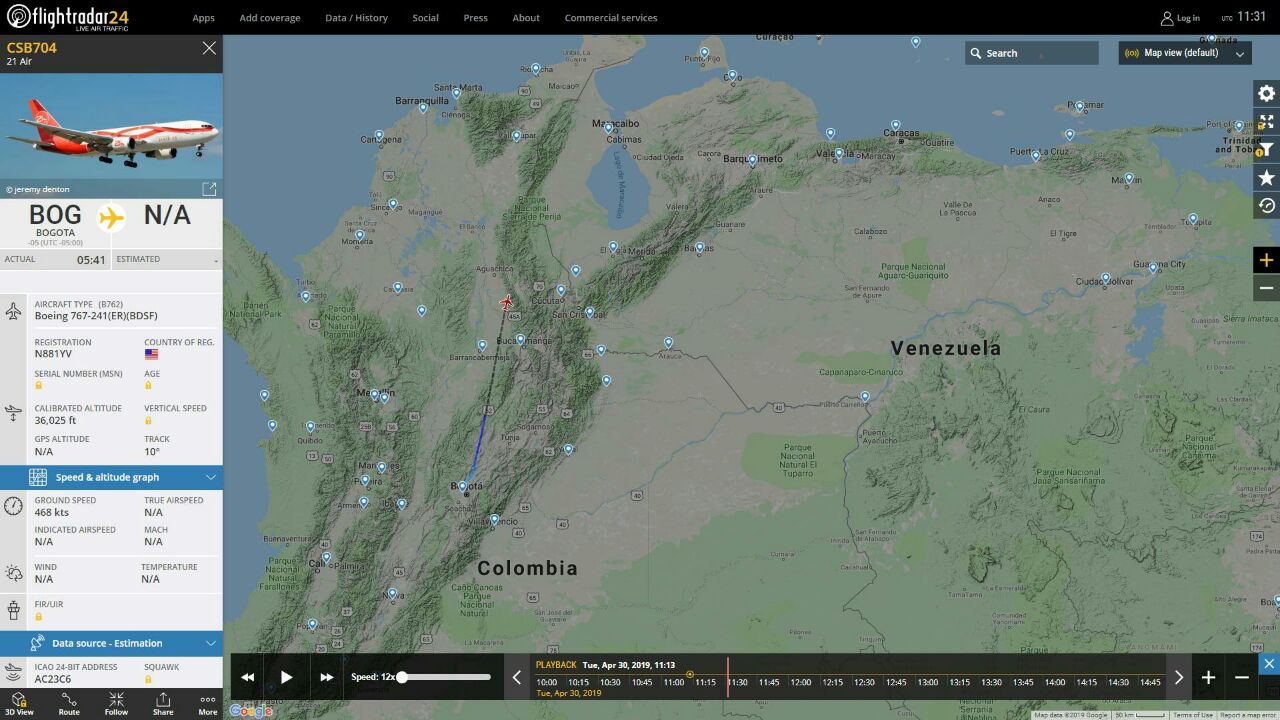The height and width of the screenshot is (720, 1280).
Task: Click the Boeing 767-241(ER)(BDSF) aircraft type
Action: pos(96,316)
